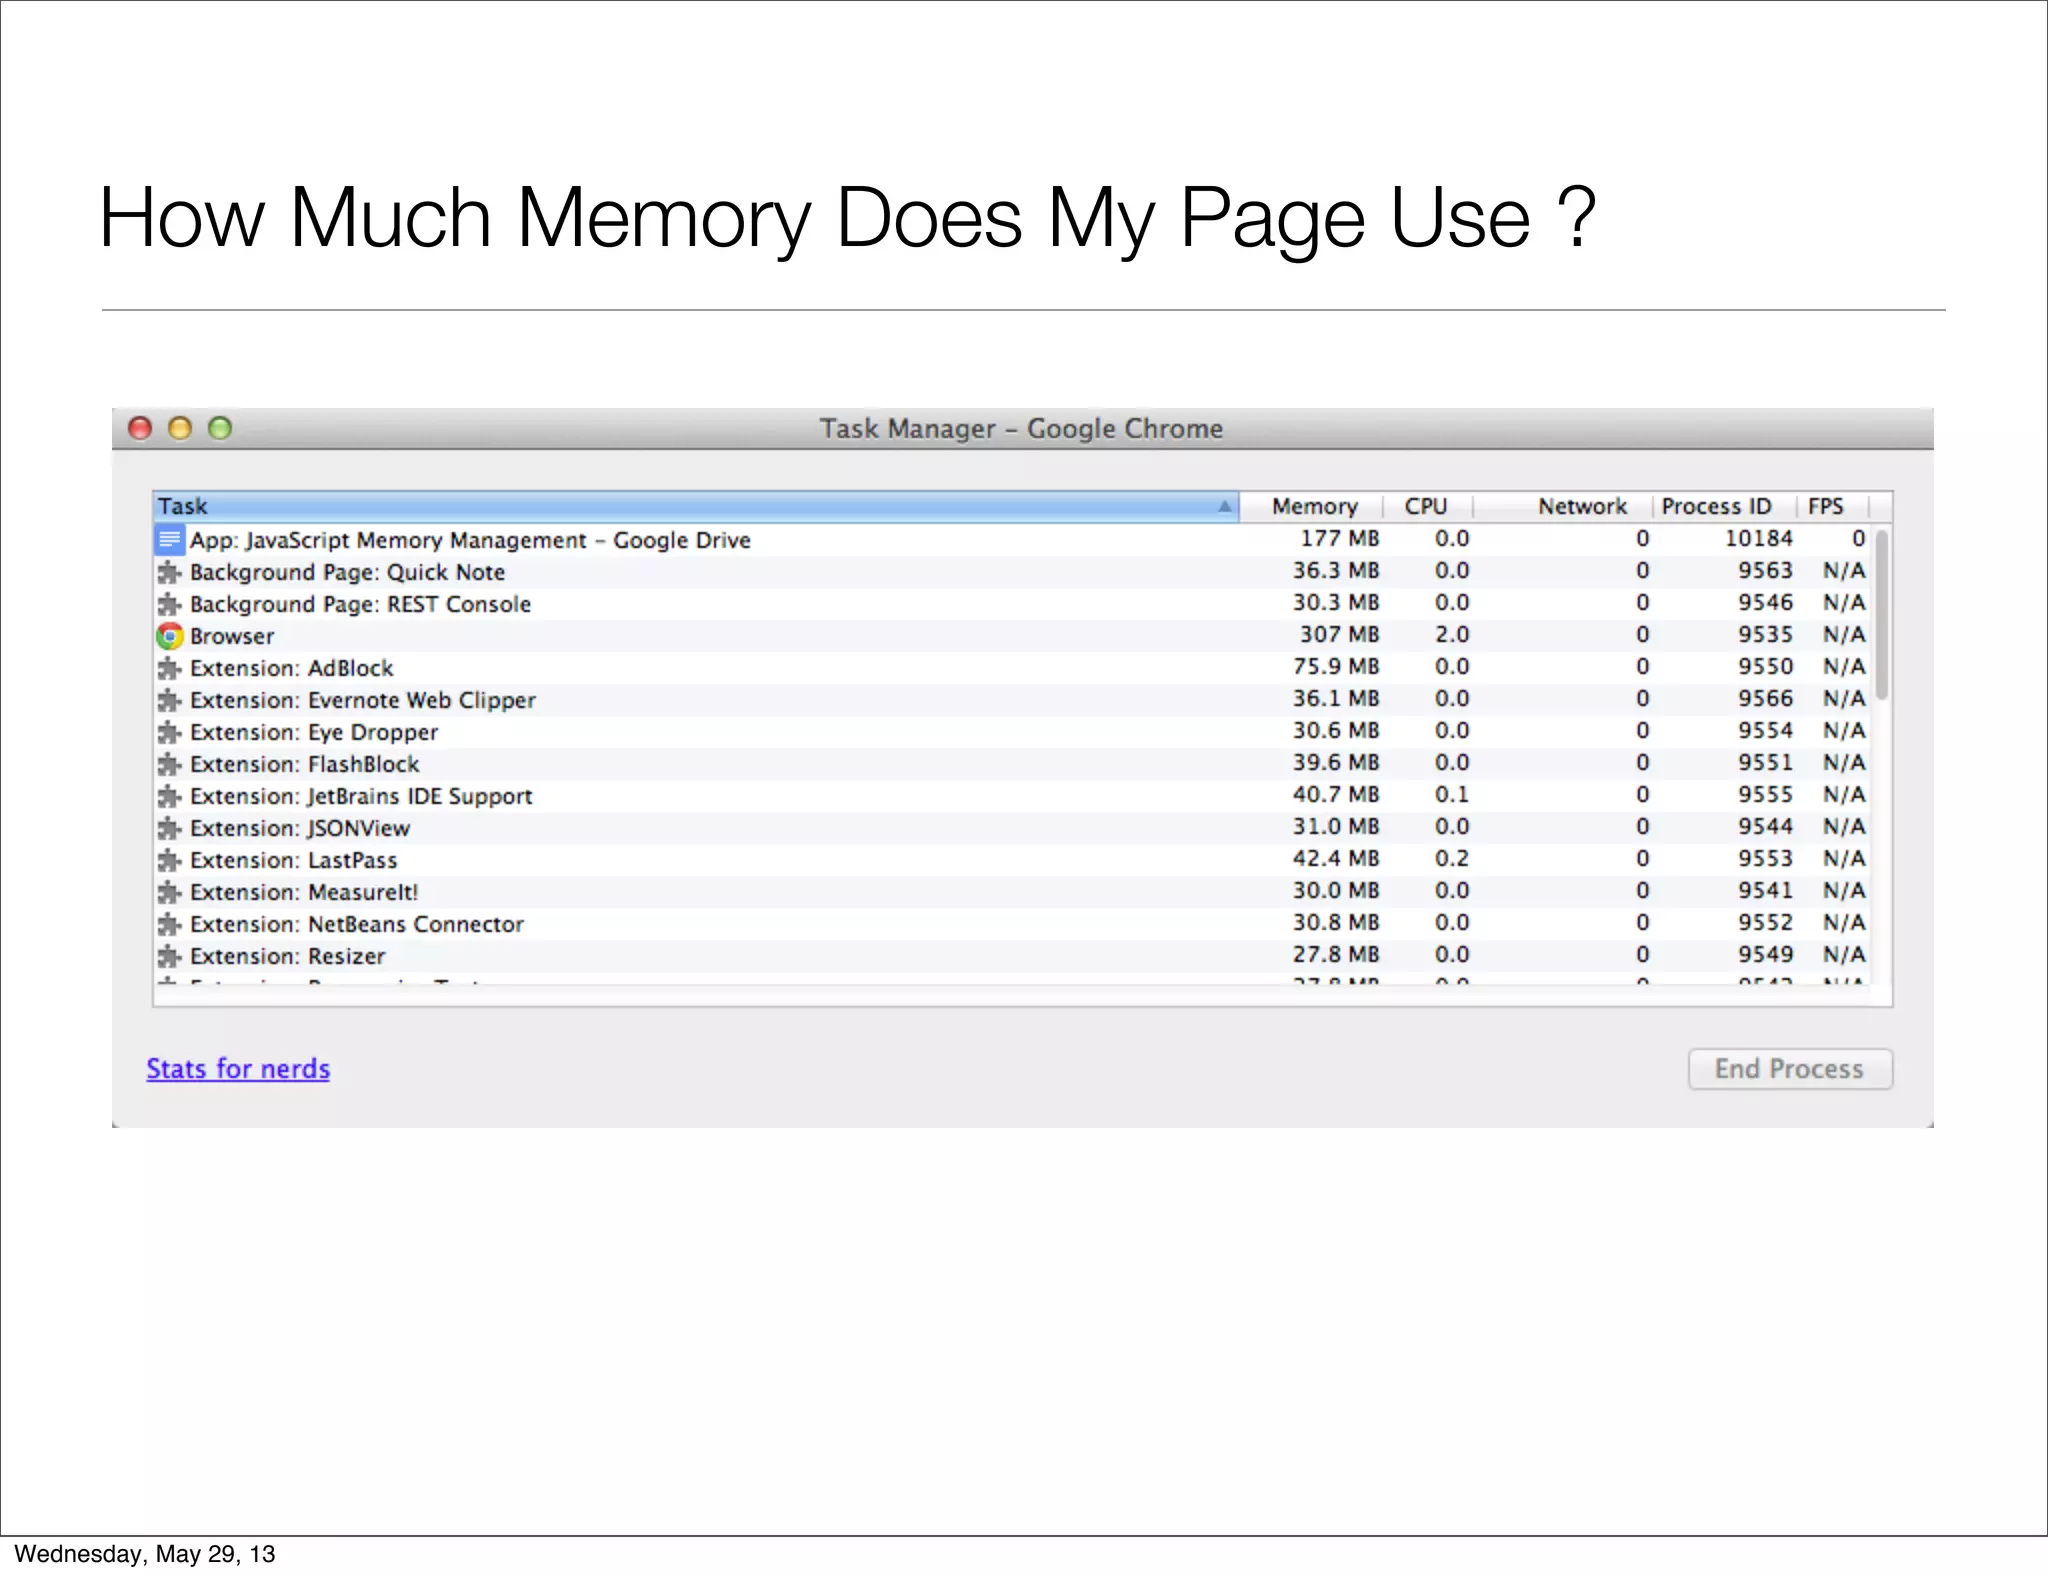Sort by the CPU column header
The width and height of the screenshot is (2048, 1576).
[x=1428, y=507]
